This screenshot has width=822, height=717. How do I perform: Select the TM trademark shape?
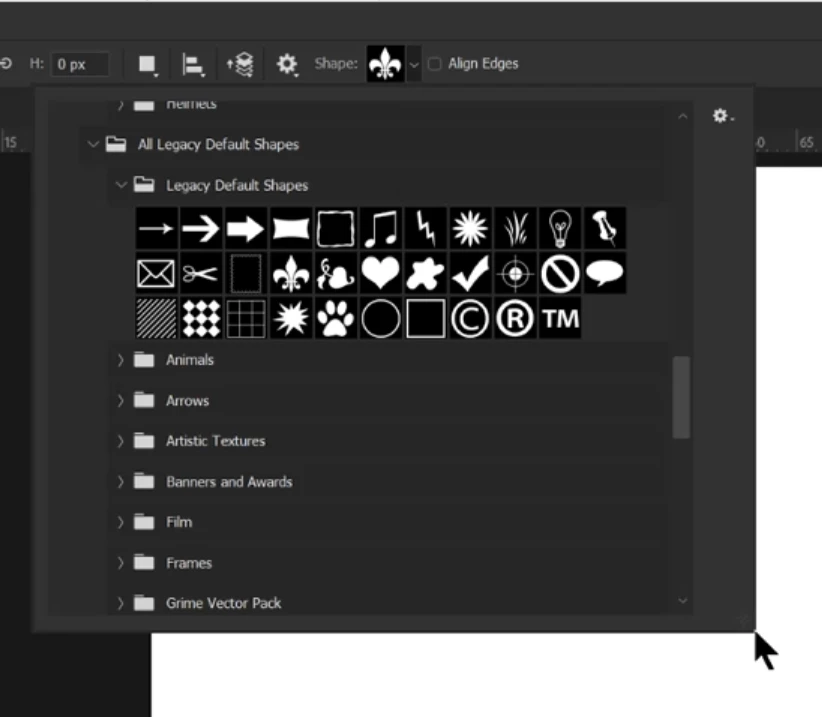coord(560,318)
